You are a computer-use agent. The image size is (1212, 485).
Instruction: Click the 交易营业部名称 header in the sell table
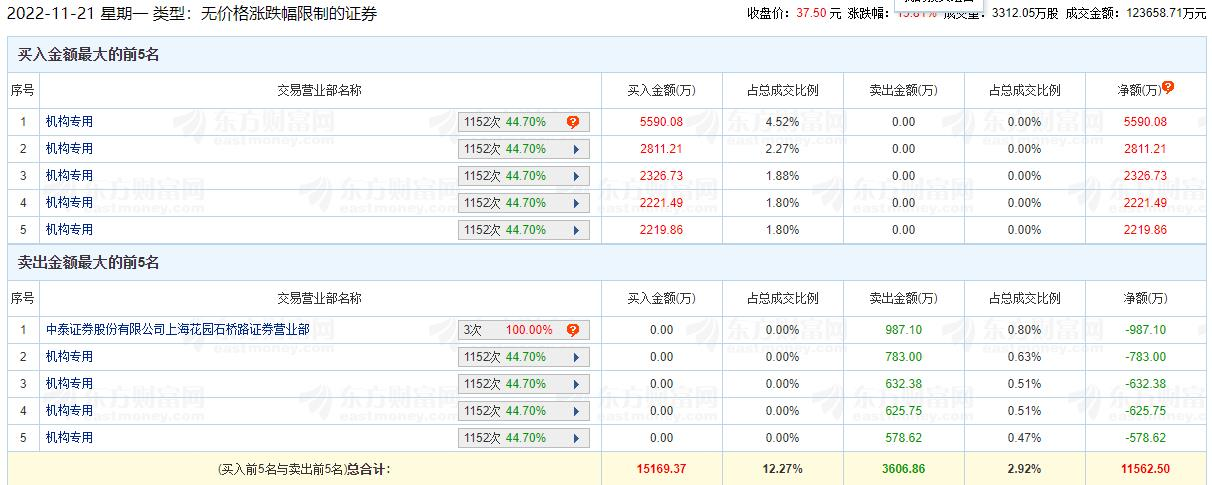pyautogui.click(x=319, y=298)
